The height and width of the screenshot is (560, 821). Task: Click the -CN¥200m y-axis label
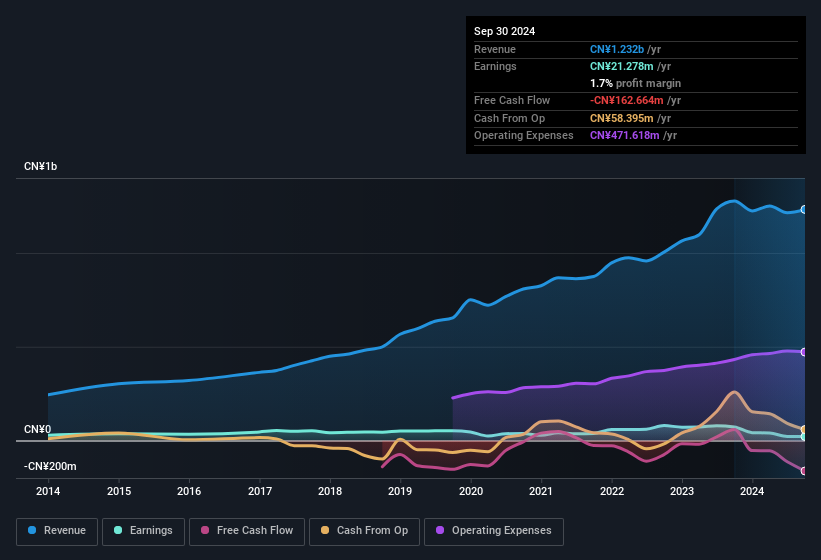[x=50, y=466]
